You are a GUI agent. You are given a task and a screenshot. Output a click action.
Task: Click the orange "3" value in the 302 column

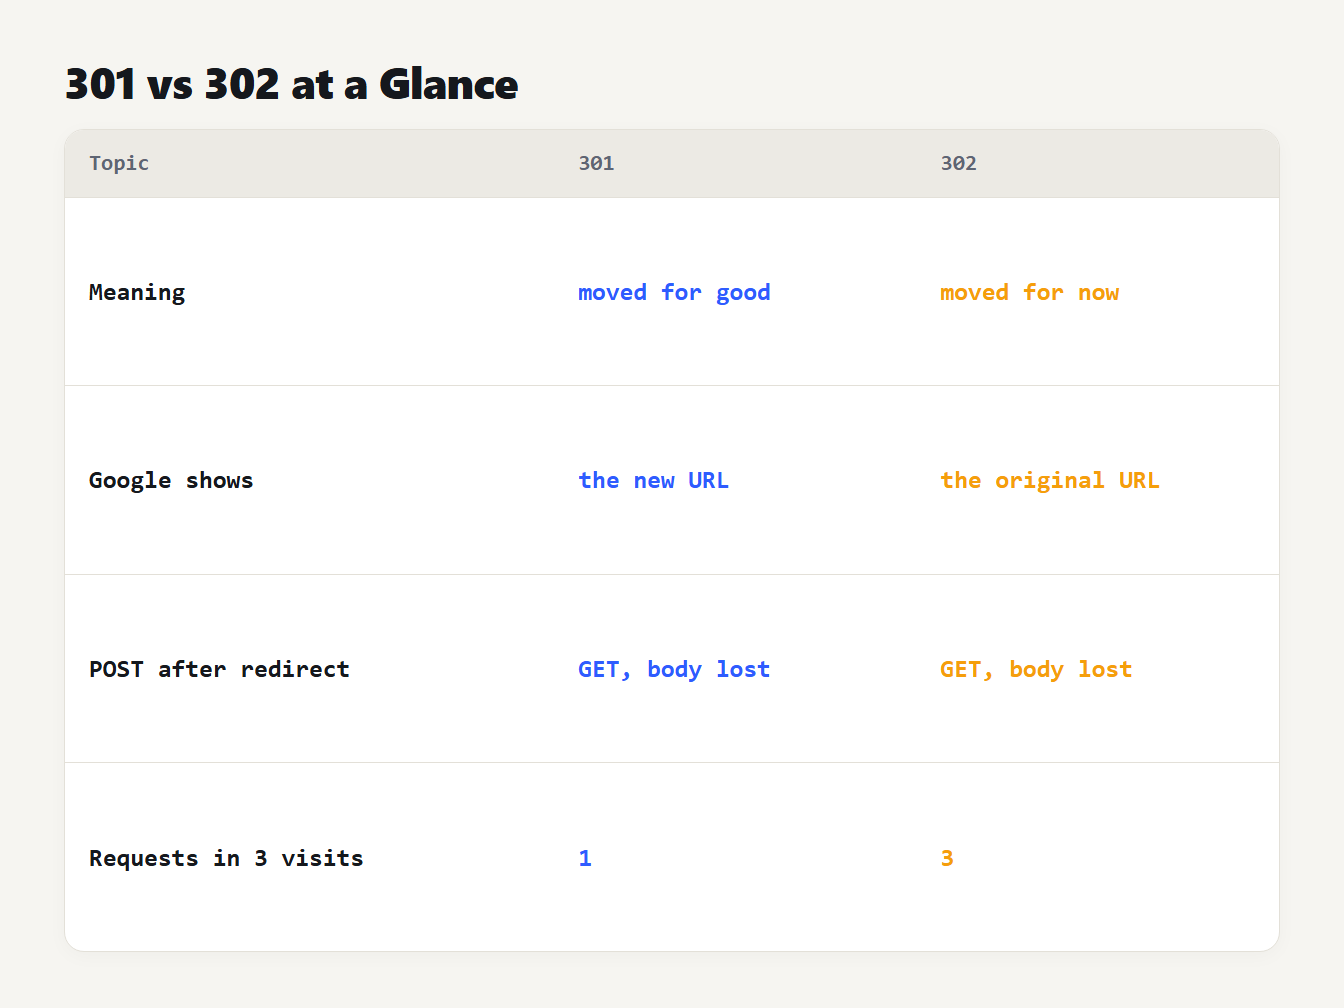(x=947, y=858)
